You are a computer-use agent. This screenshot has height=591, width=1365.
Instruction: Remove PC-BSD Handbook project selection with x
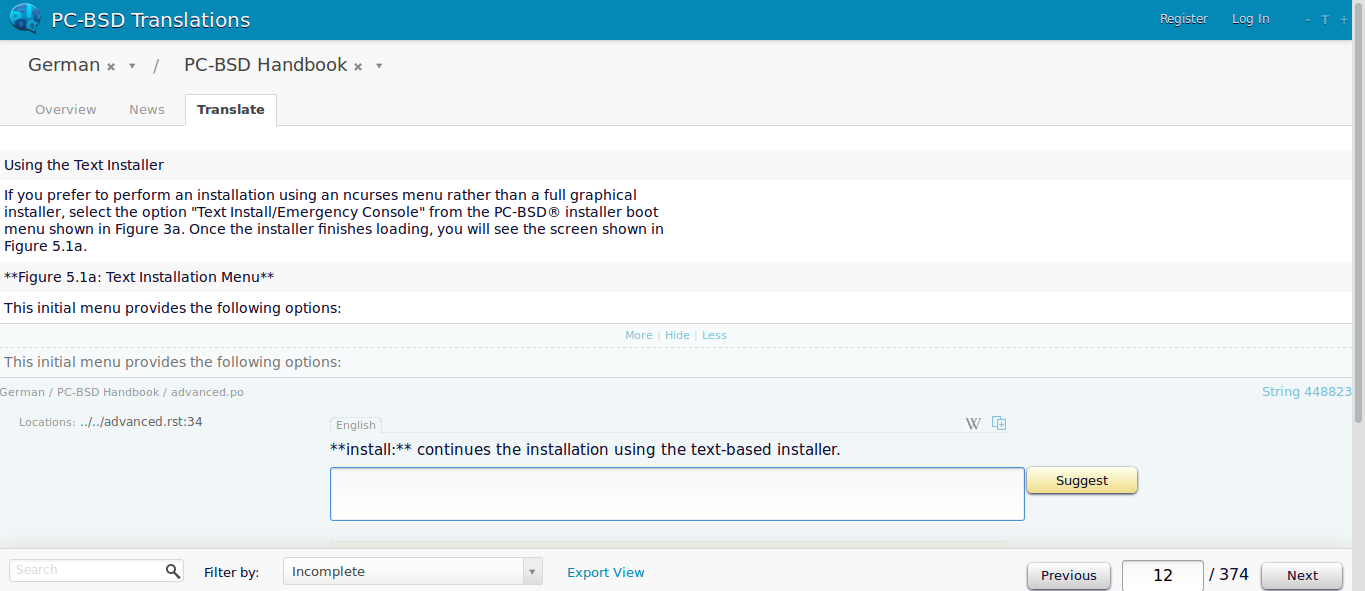[x=358, y=66]
